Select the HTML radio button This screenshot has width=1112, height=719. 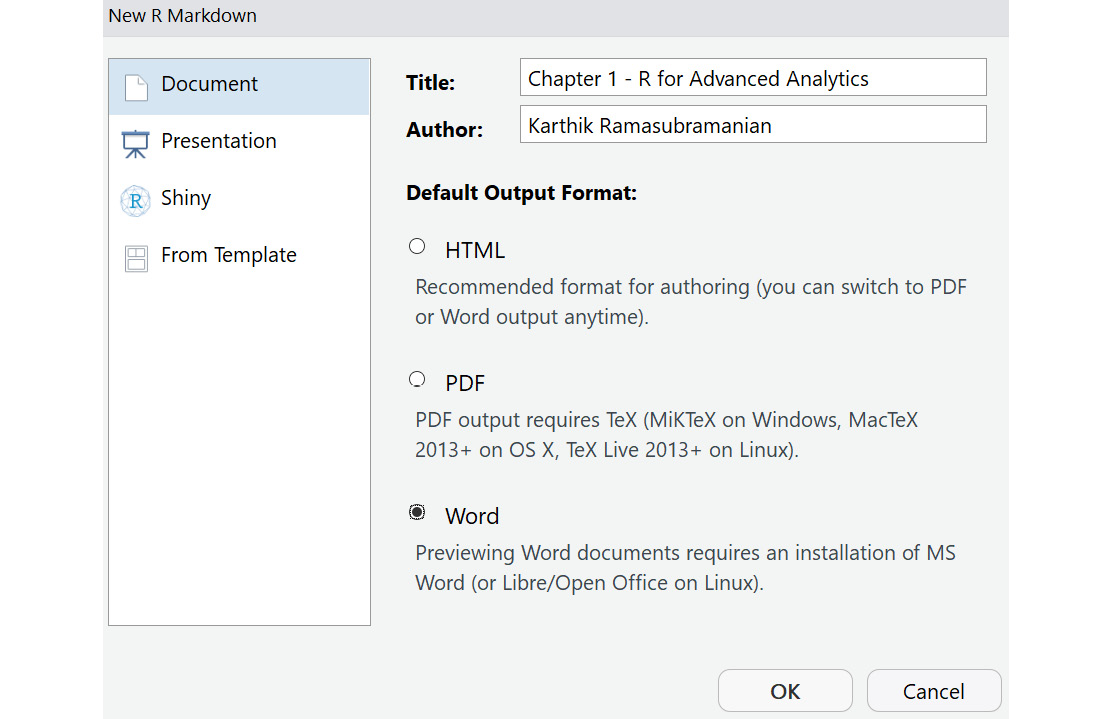tap(417, 246)
